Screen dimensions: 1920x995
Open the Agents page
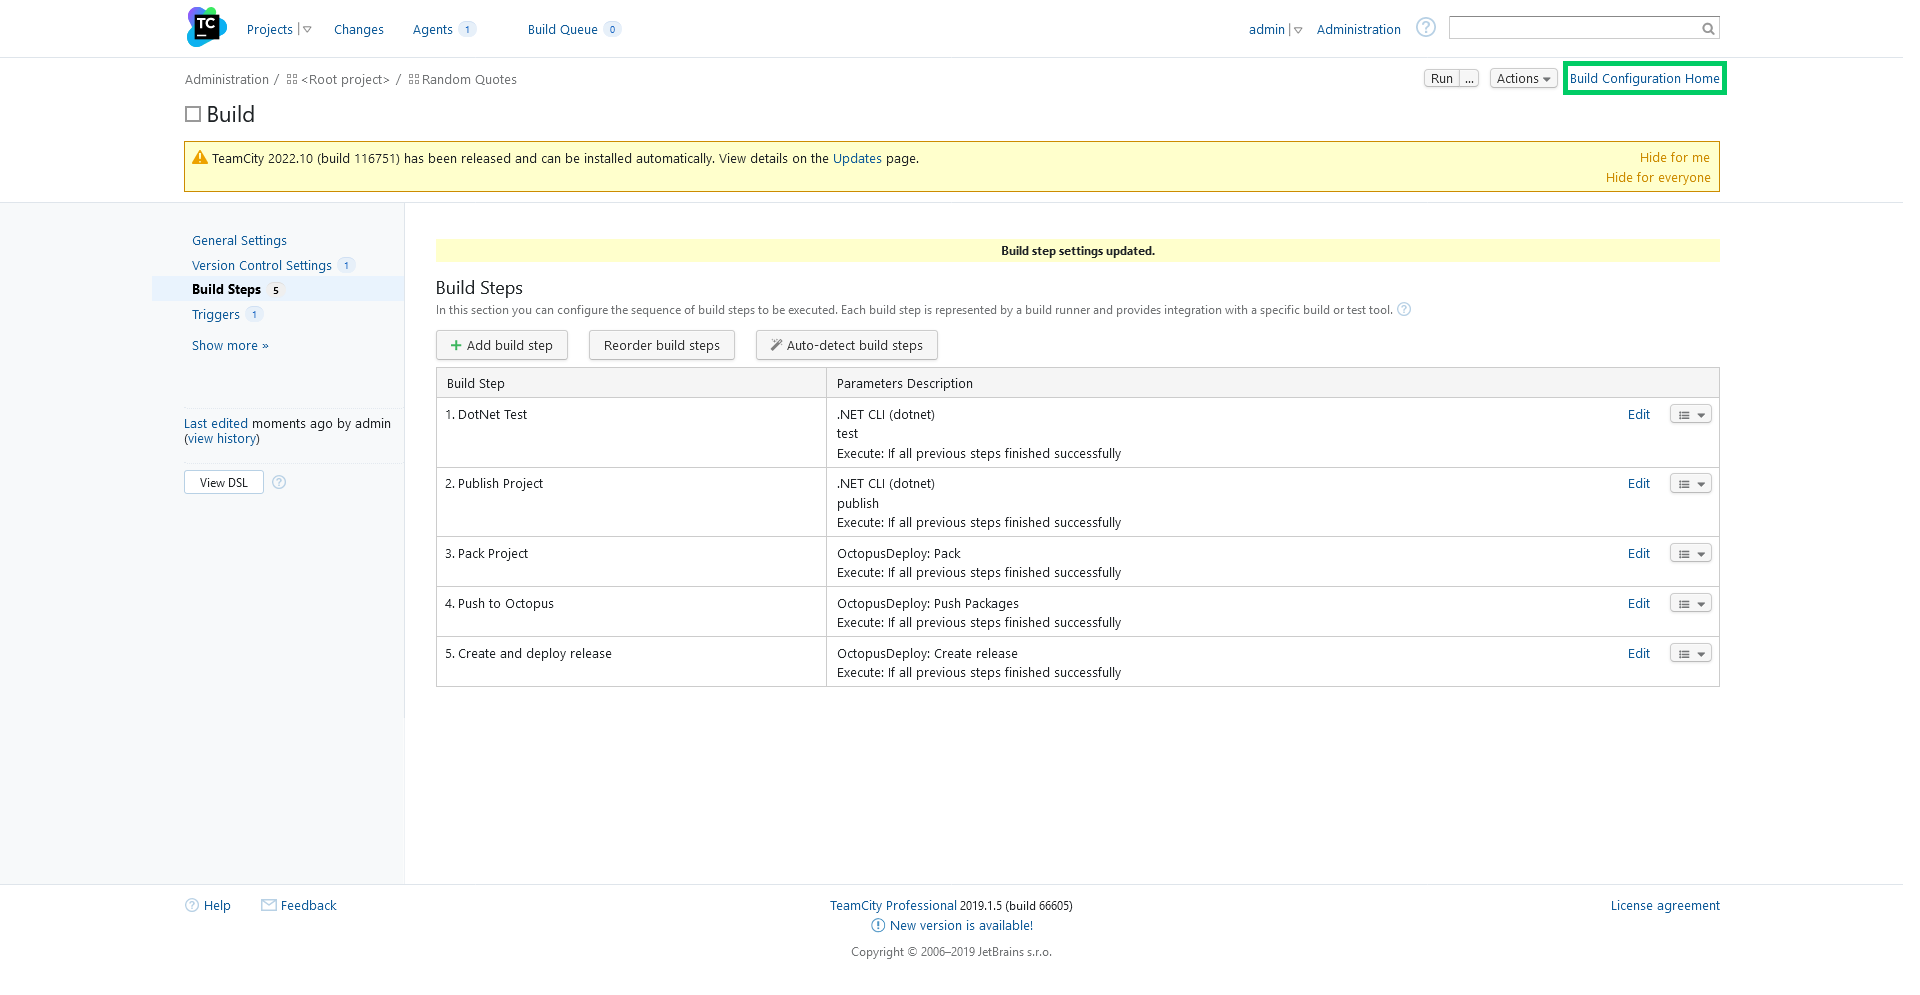pyautogui.click(x=433, y=30)
